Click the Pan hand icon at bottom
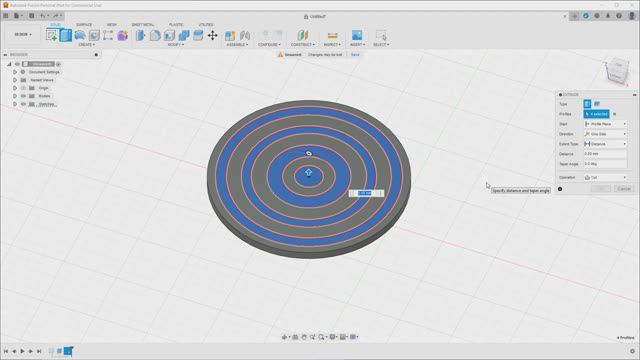640x360 pixels. [304, 337]
